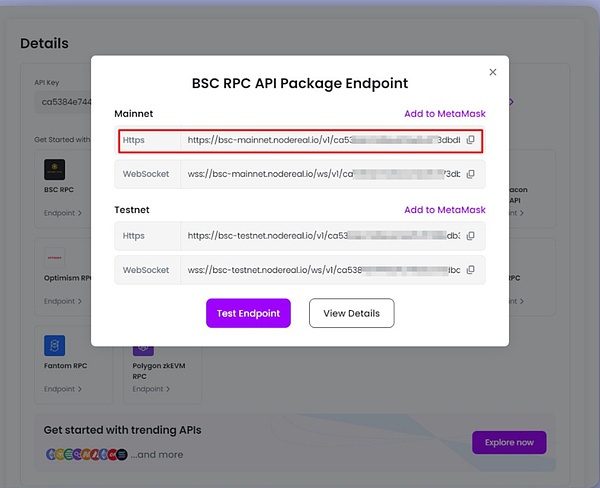
Task: Expand the BSC RPC Endpoint link
Action: [x=63, y=213]
